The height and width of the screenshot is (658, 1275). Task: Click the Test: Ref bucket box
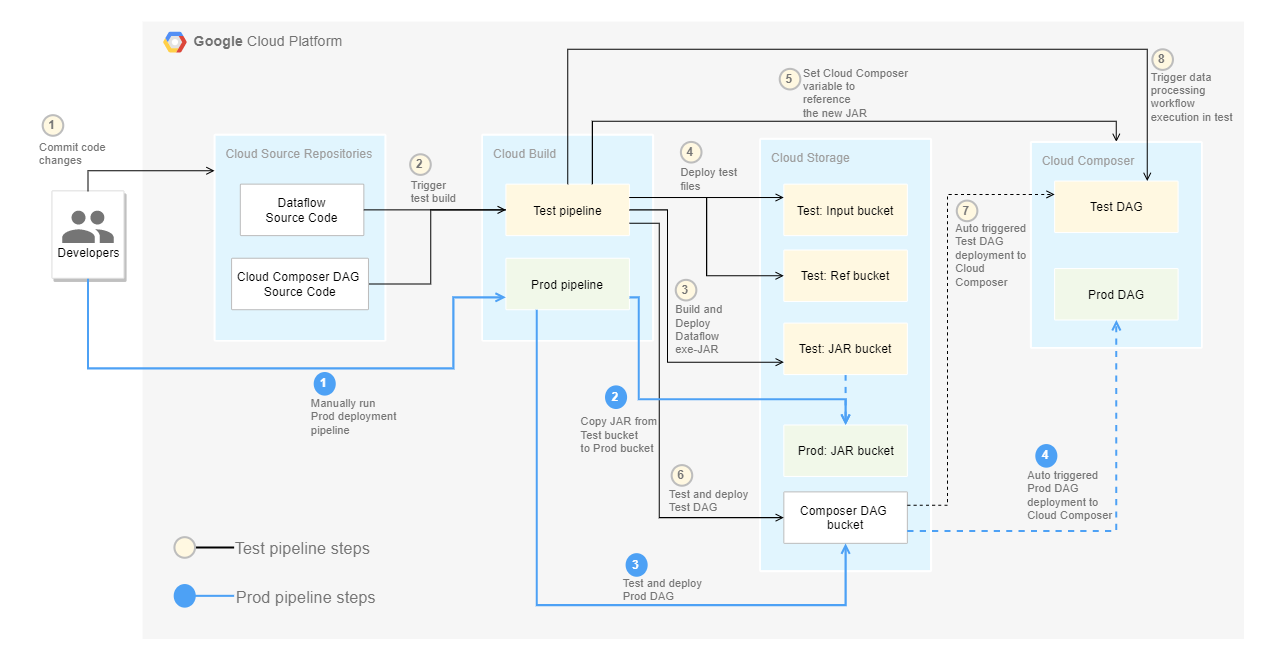click(845, 276)
